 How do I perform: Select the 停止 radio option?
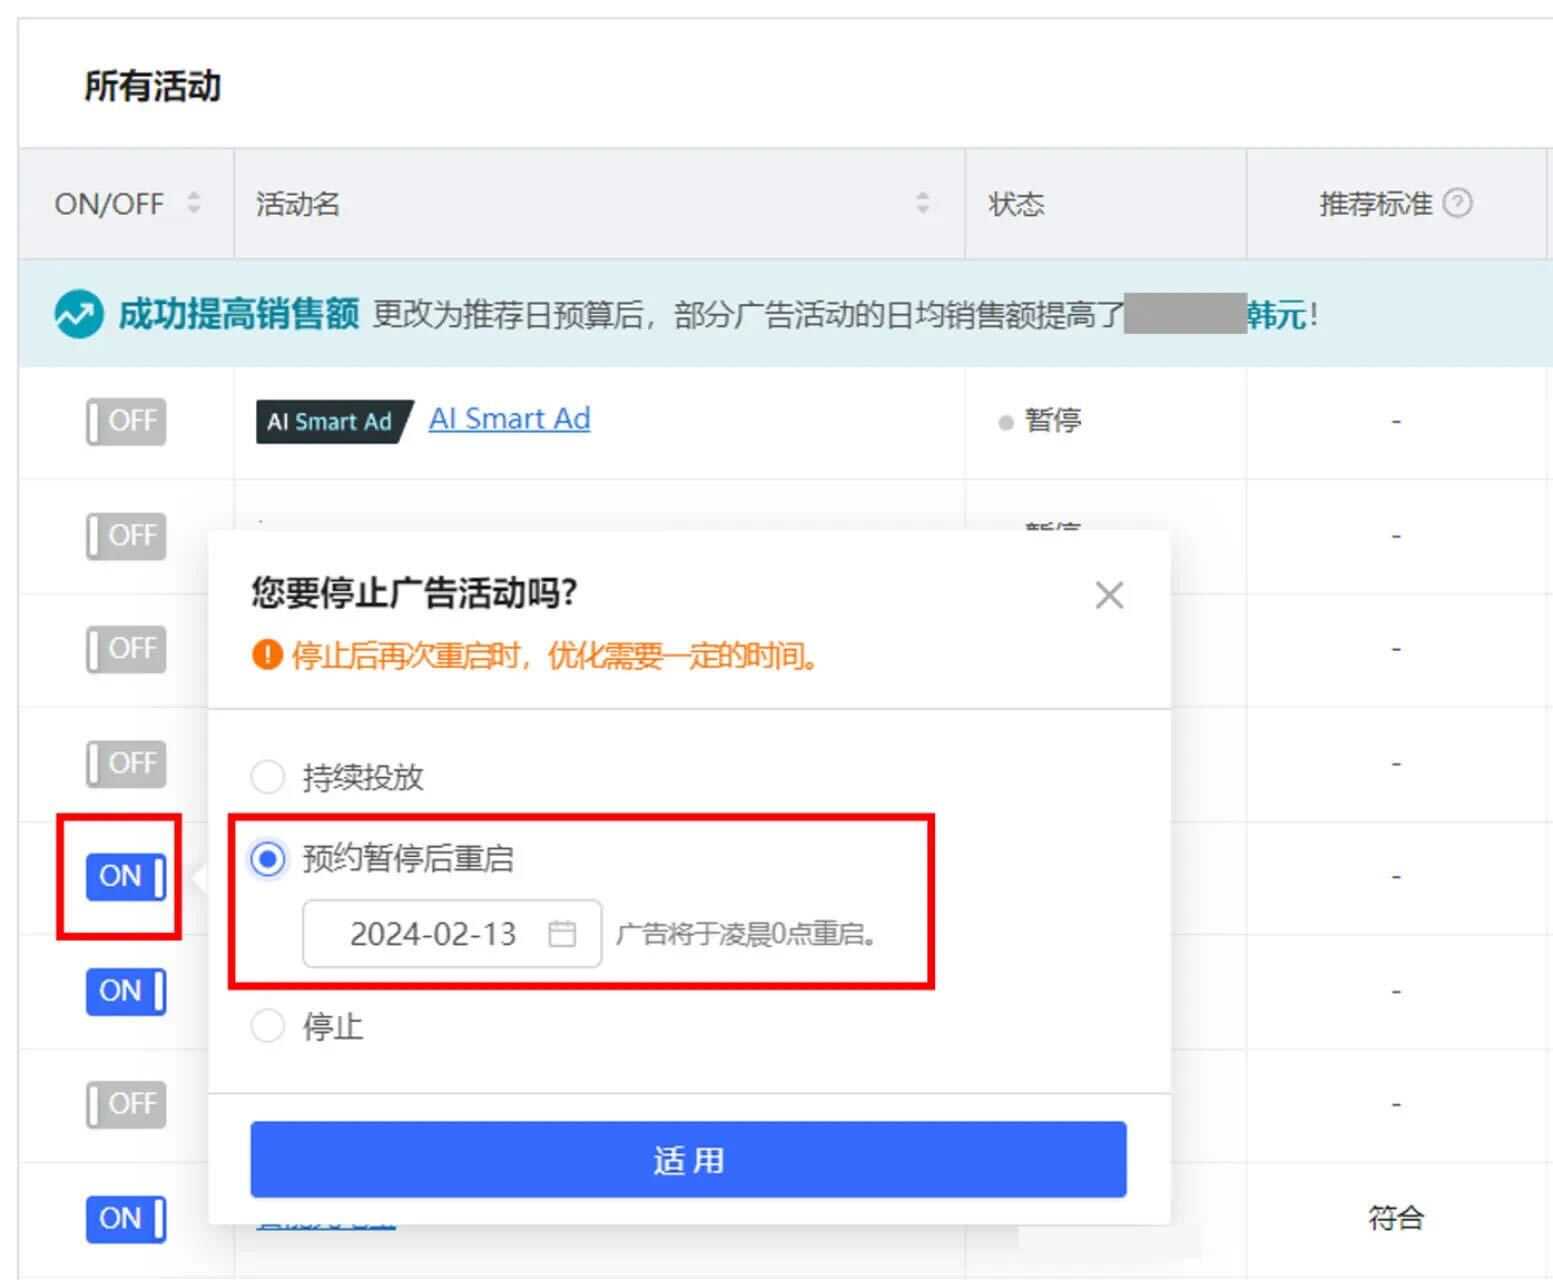tap(267, 1026)
